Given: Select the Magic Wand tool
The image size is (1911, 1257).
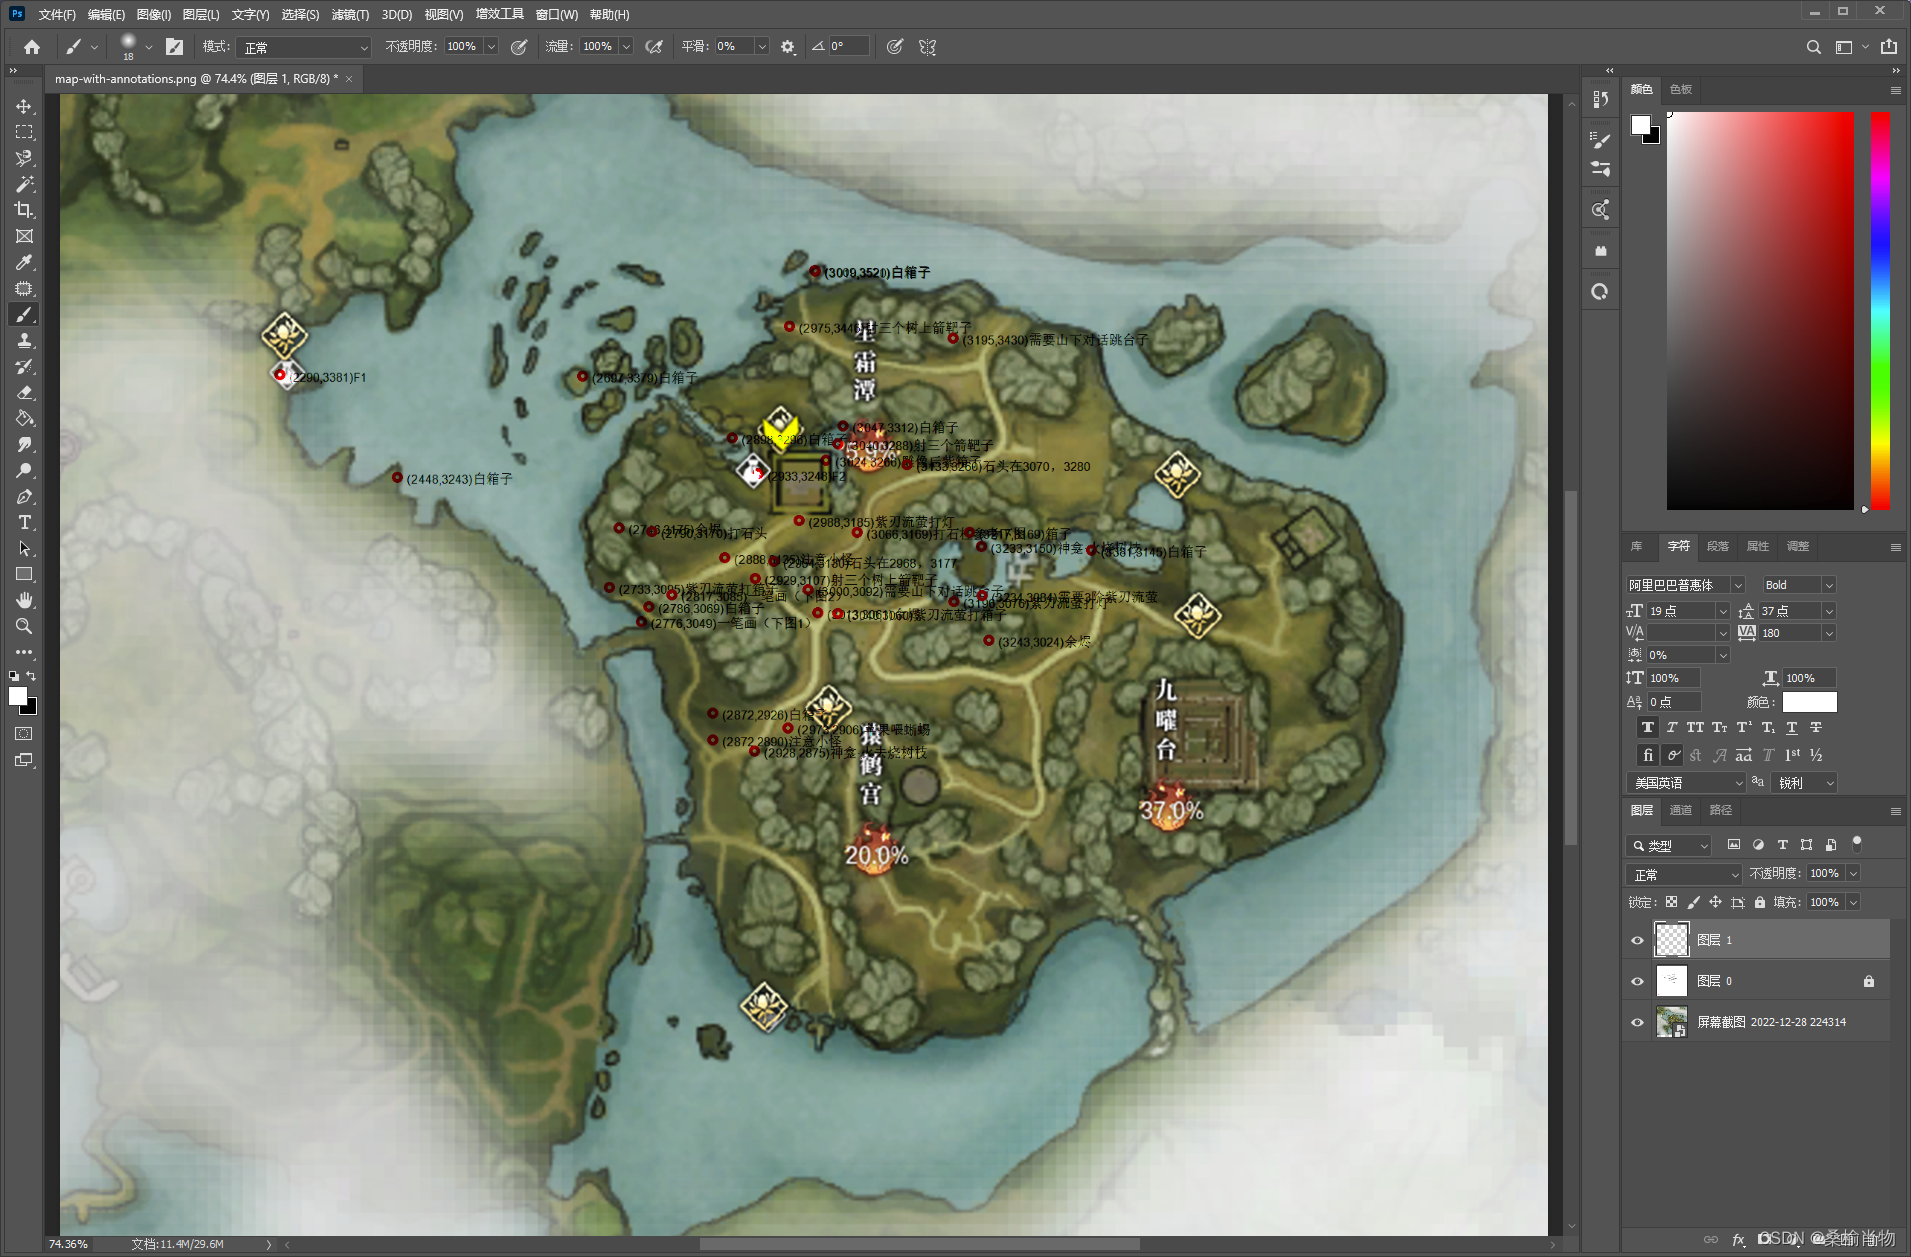Looking at the screenshot, I should coord(24,184).
